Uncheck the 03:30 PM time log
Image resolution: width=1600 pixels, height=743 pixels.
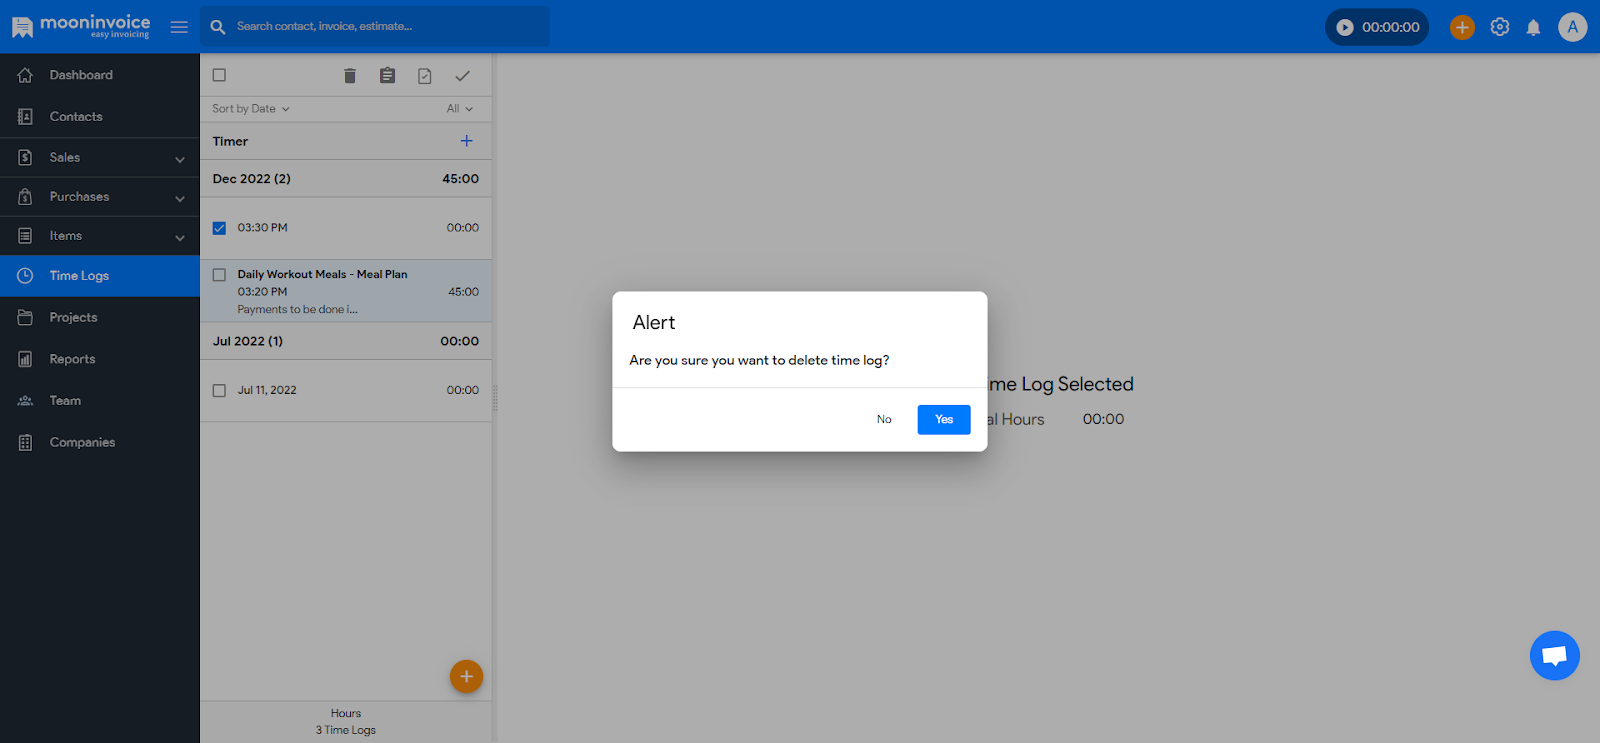pyautogui.click(x=219, y=228)
